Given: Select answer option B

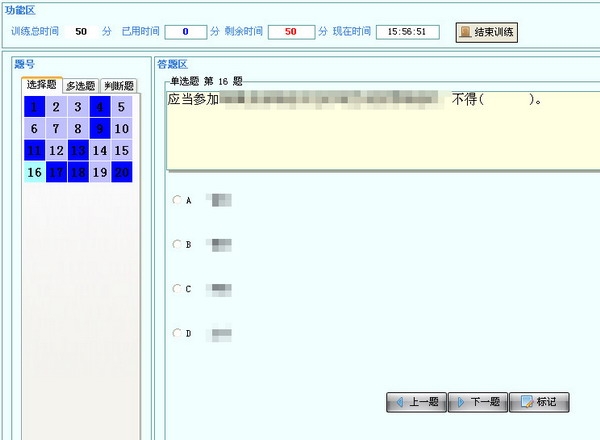Looking at the screenshot, I should click(177, 244).
